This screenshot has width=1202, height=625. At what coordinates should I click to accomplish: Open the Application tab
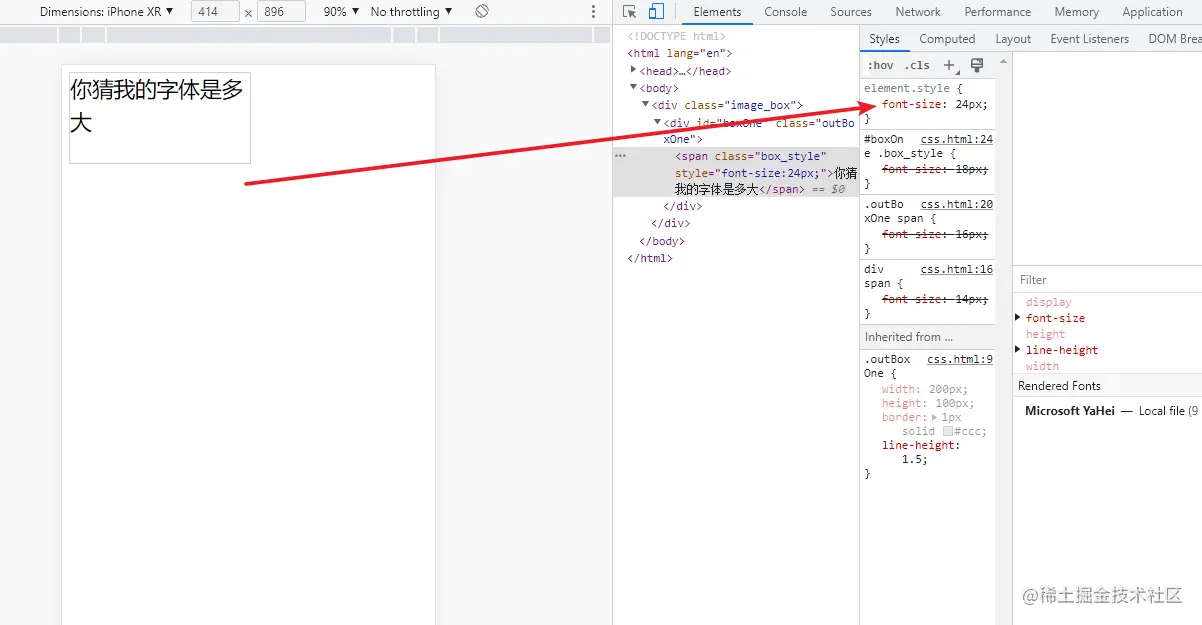(x=1152, y=12)
